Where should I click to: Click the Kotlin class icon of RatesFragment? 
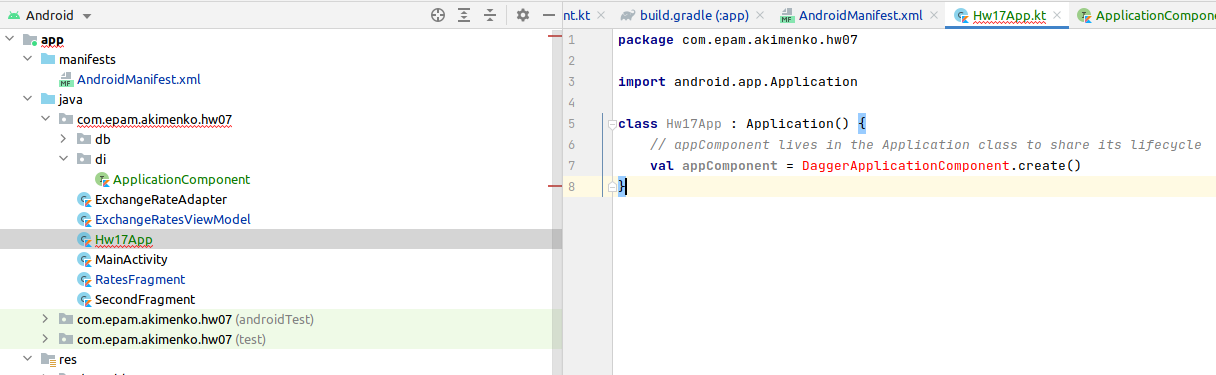(84, 279)
